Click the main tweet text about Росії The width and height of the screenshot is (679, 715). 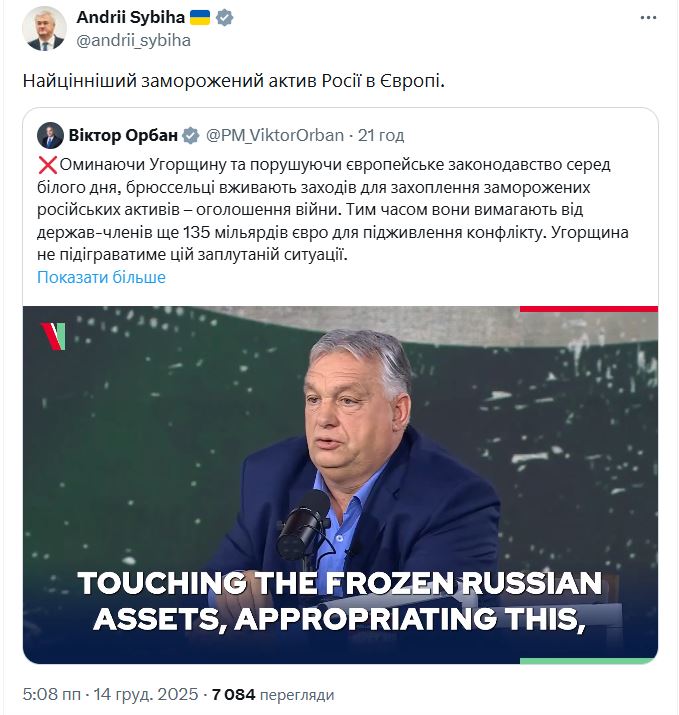(233, 80)
